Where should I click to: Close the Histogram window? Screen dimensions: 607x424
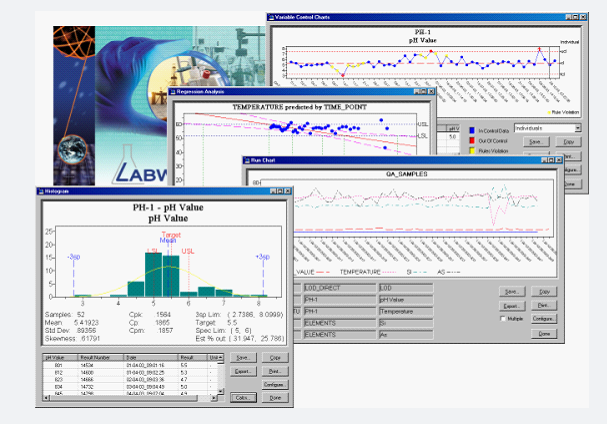click(x=288, y=191)
